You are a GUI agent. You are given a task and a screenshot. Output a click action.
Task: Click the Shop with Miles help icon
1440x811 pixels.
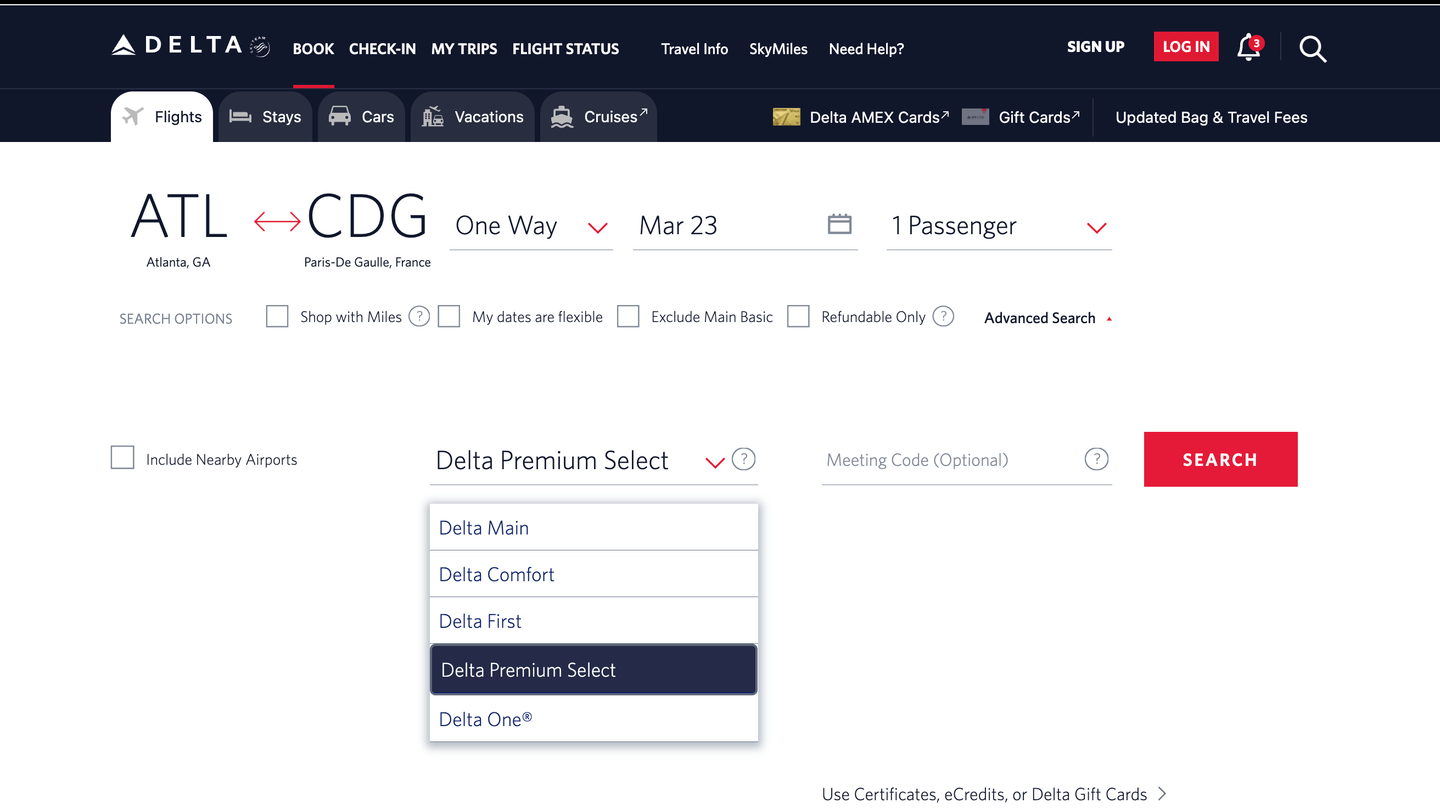[x=419, y=316]
